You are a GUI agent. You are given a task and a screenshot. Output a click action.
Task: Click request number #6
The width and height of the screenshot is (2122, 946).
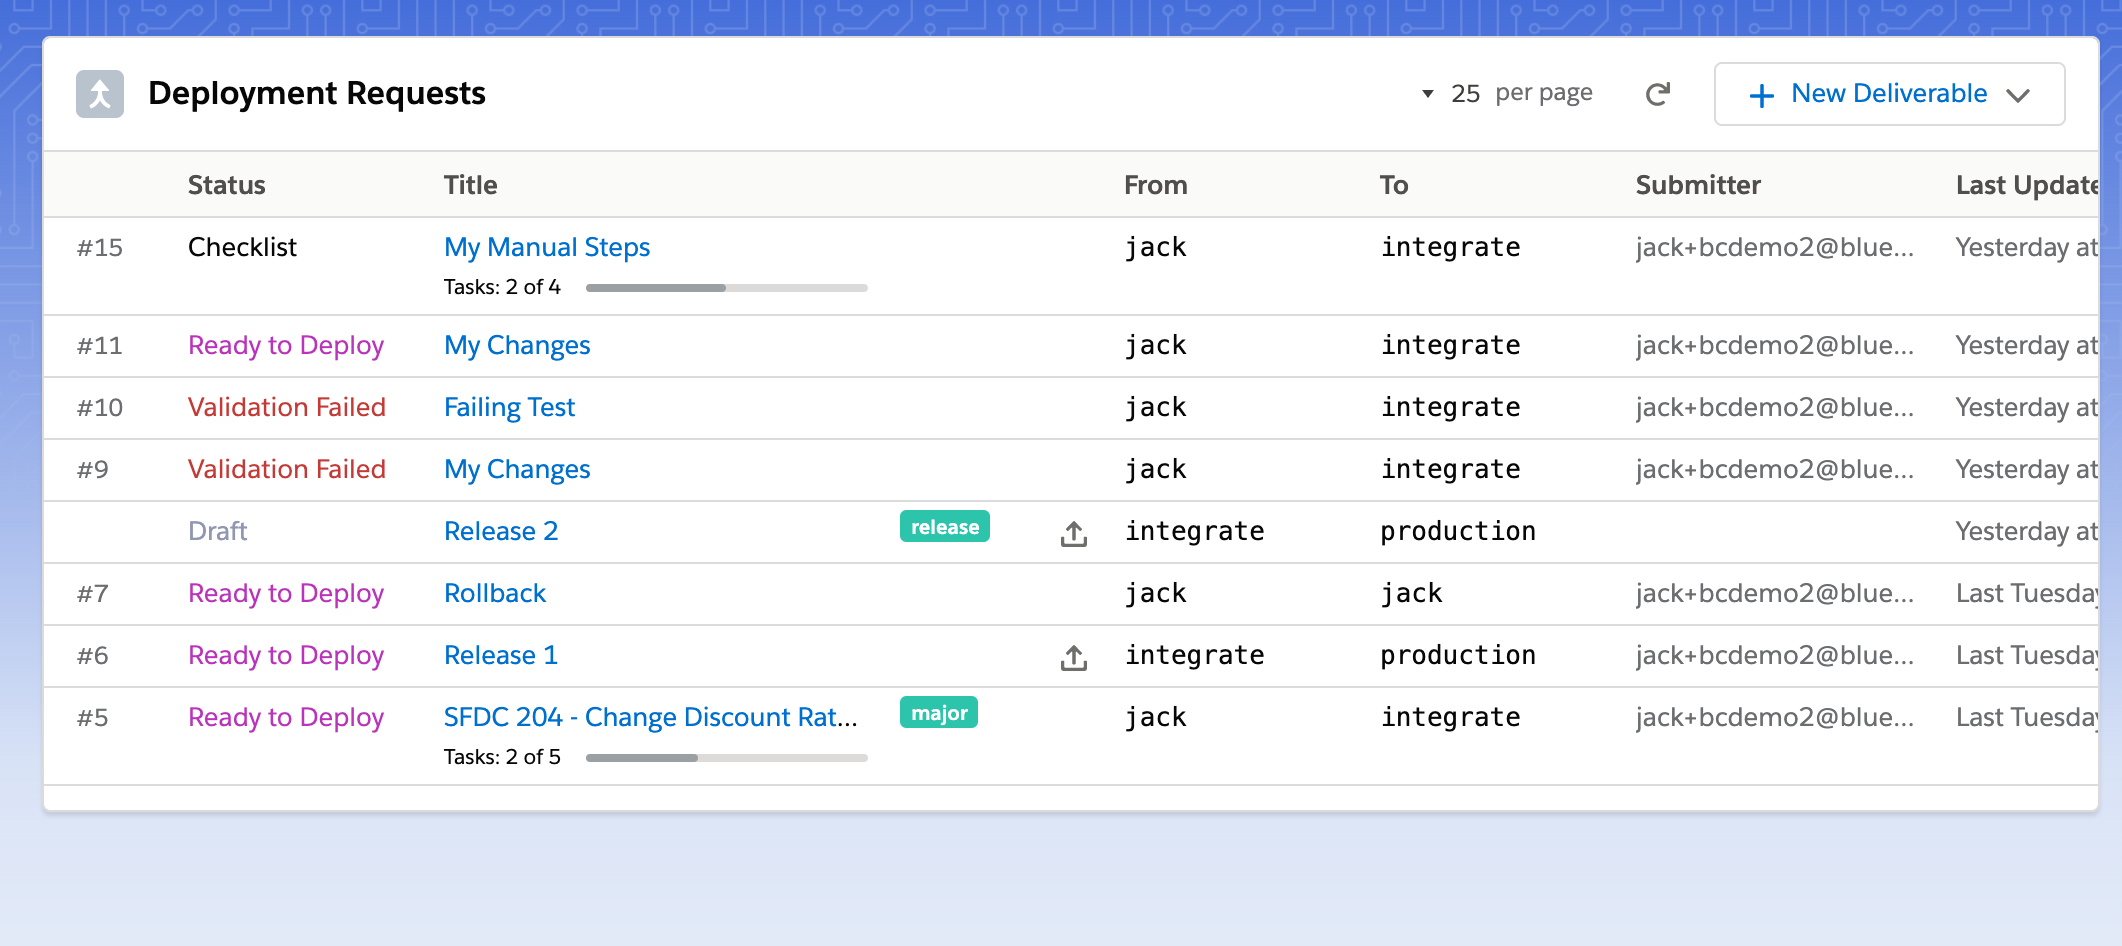tap(93, 655)
